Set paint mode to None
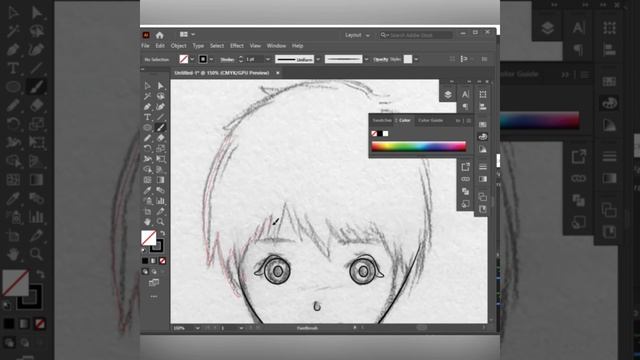 162,261
